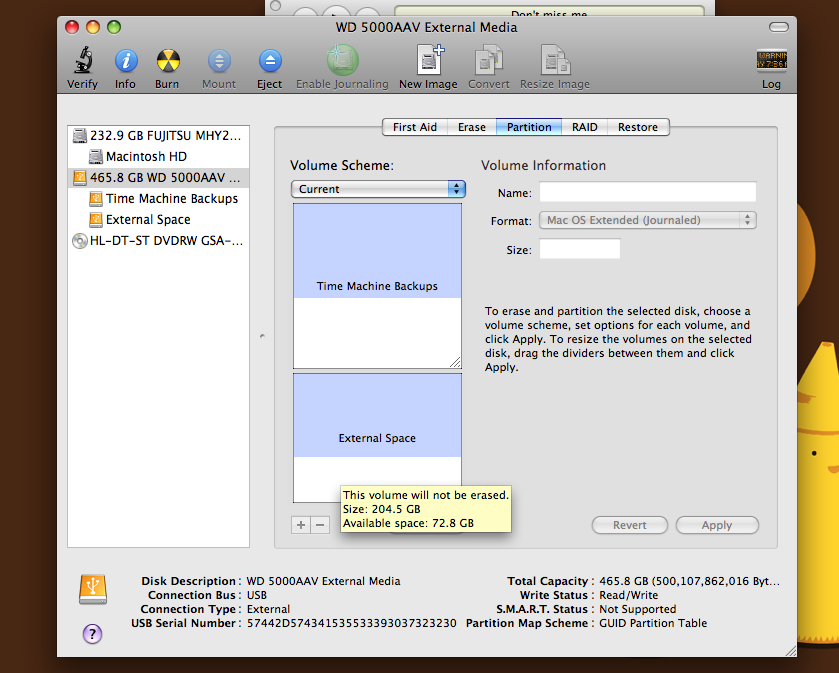The image size is (839, 673).
Task: Open the Volume Scheme Current dropdown
Action: tap(378, 189)
